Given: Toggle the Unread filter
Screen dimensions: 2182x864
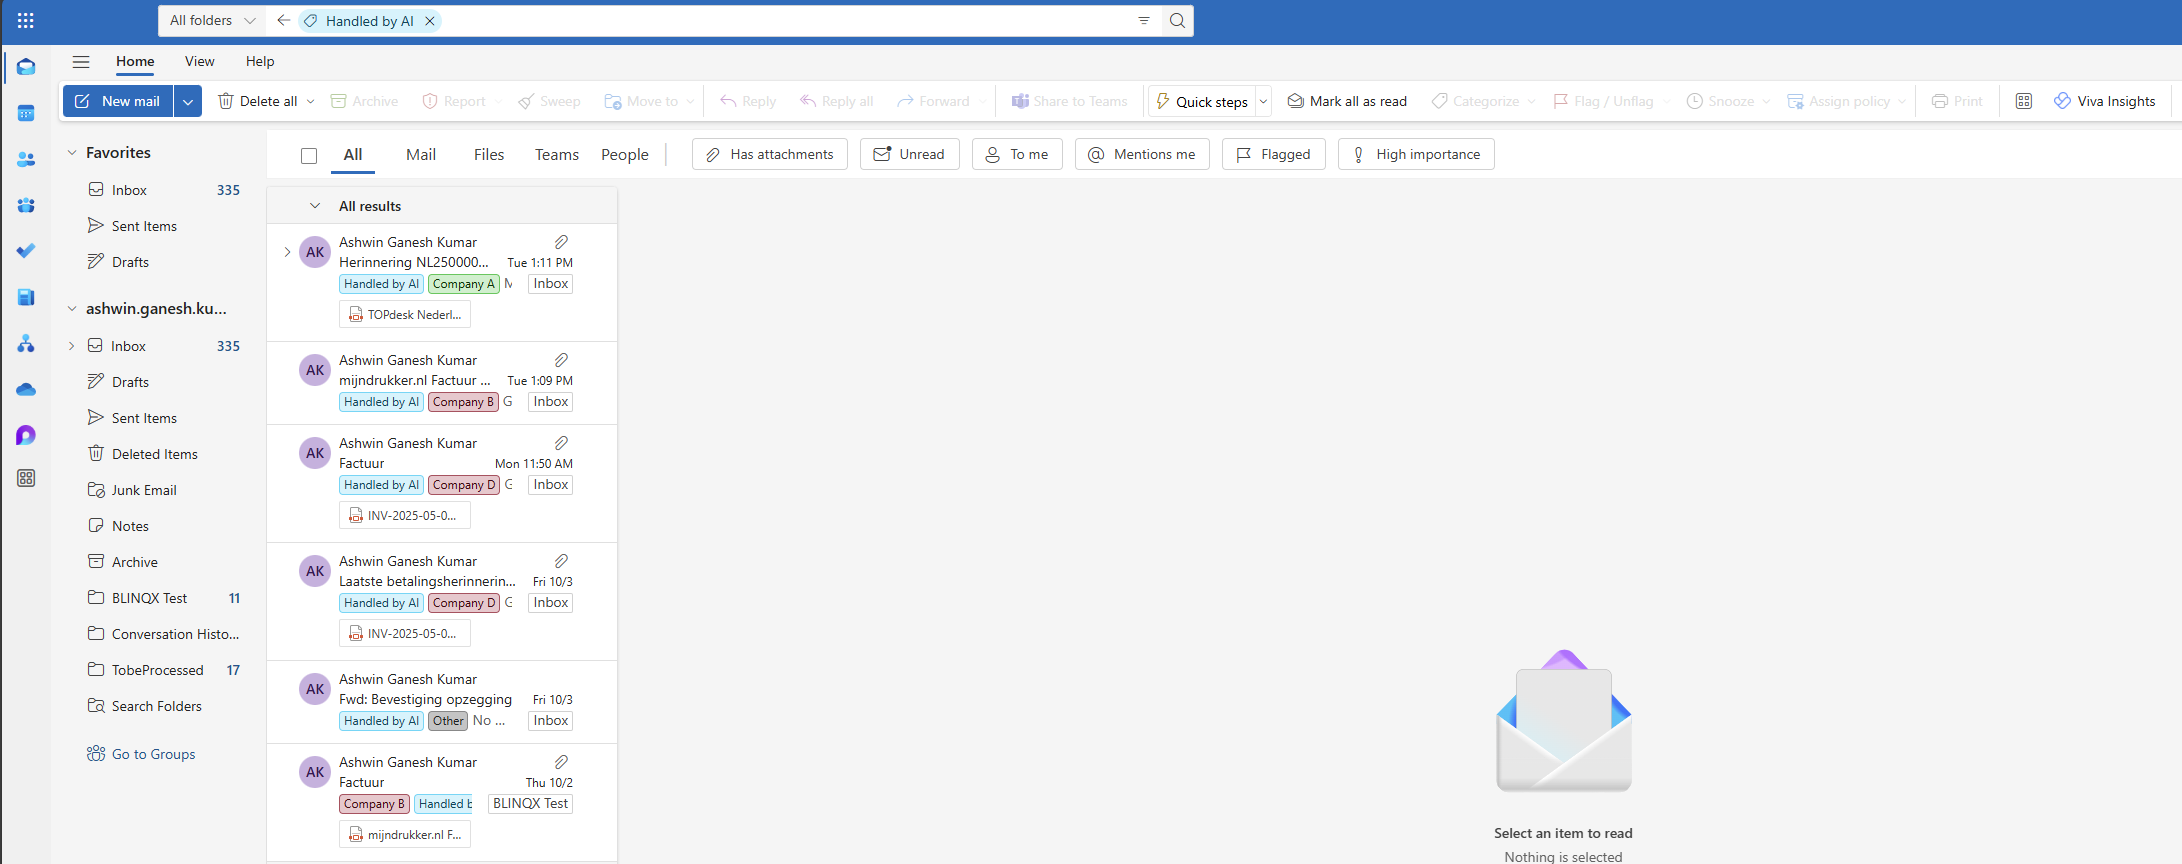Looking at the screenshot, I should click(x=909, y=154).
